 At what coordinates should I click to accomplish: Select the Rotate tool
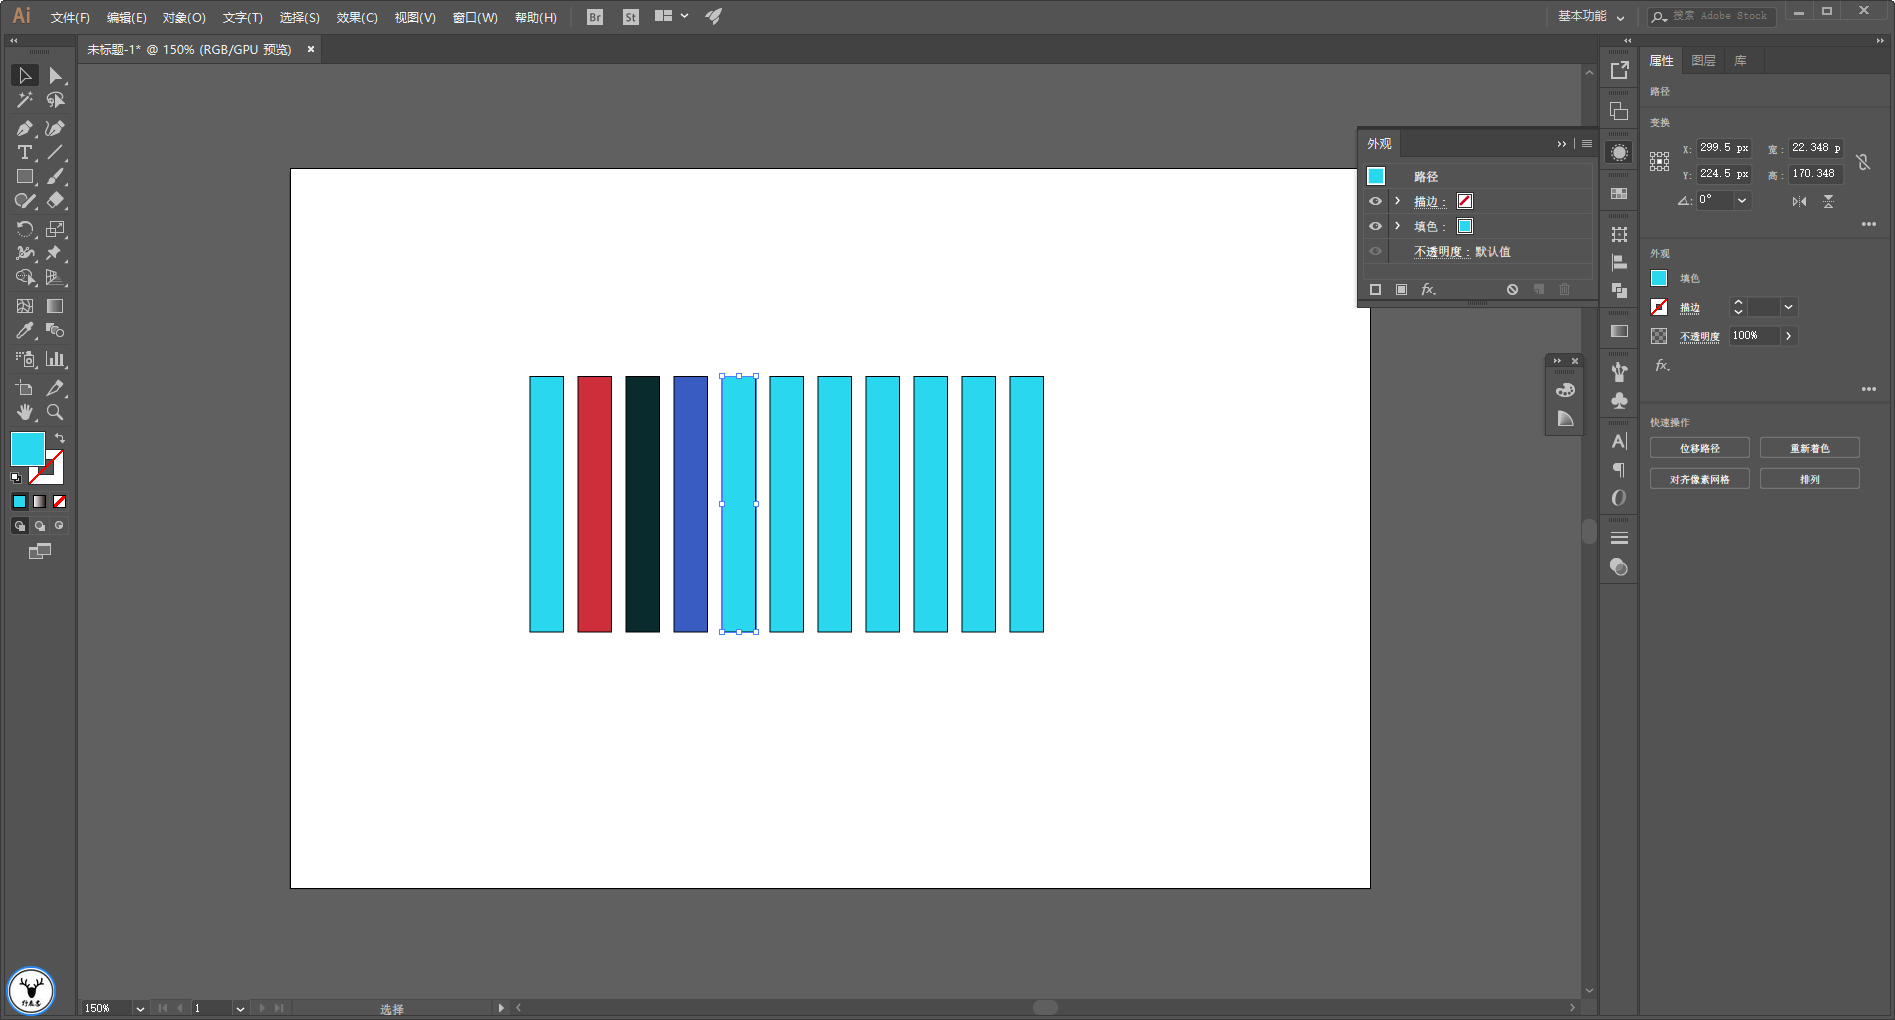coord(25,229)
